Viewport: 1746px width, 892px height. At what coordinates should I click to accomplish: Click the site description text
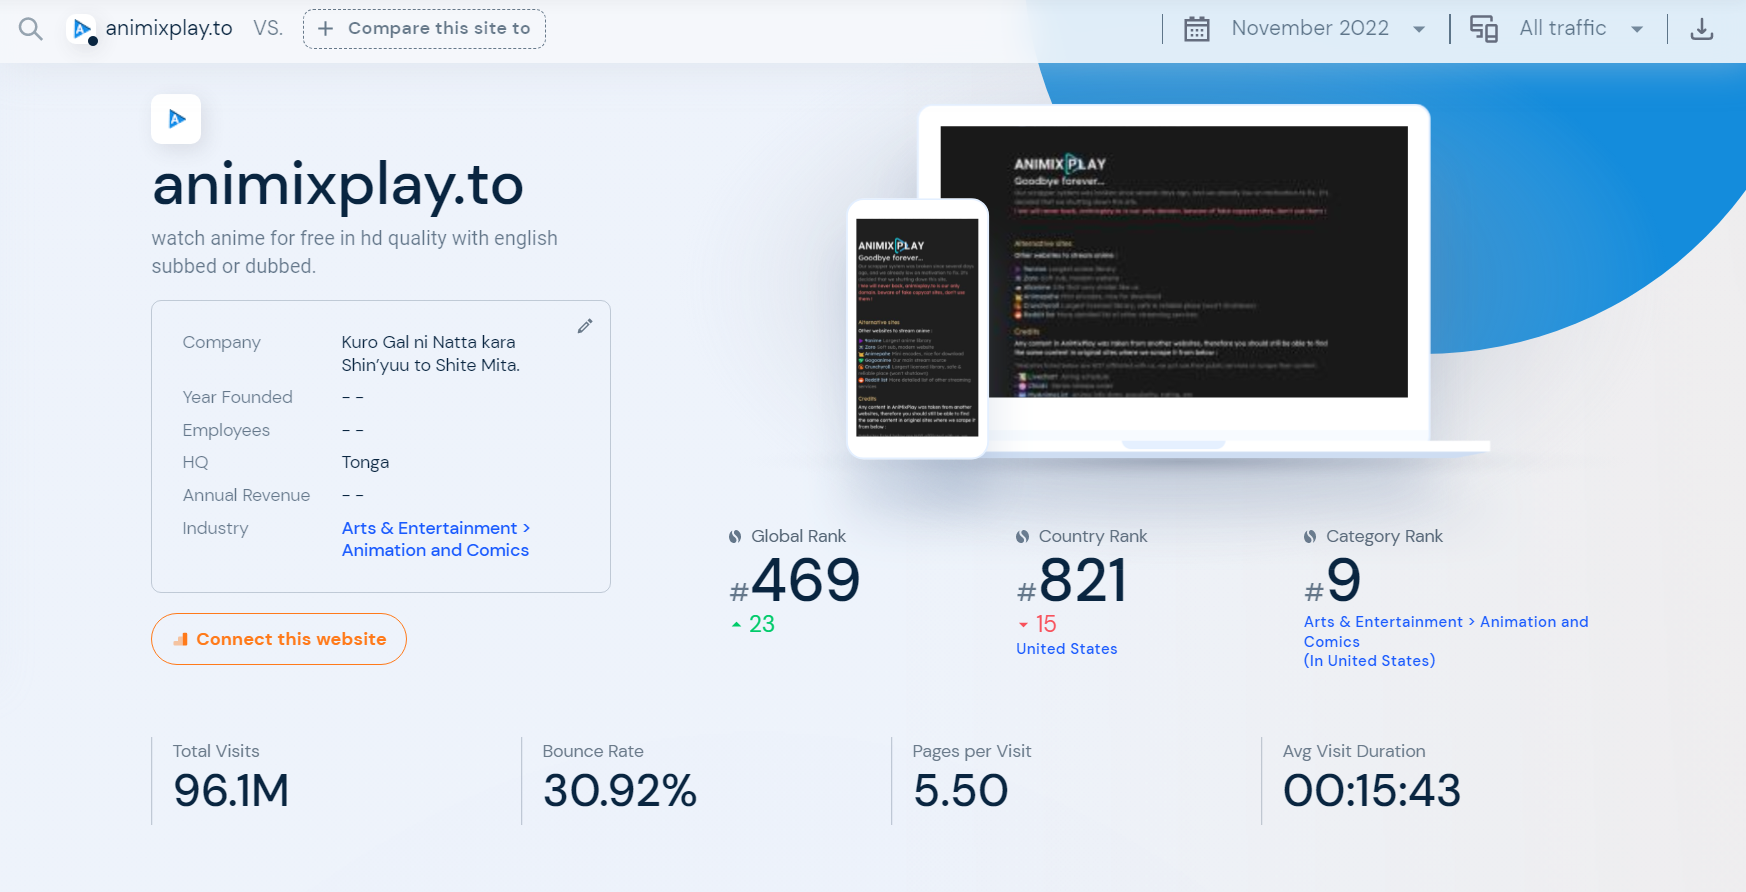[355, 252]
